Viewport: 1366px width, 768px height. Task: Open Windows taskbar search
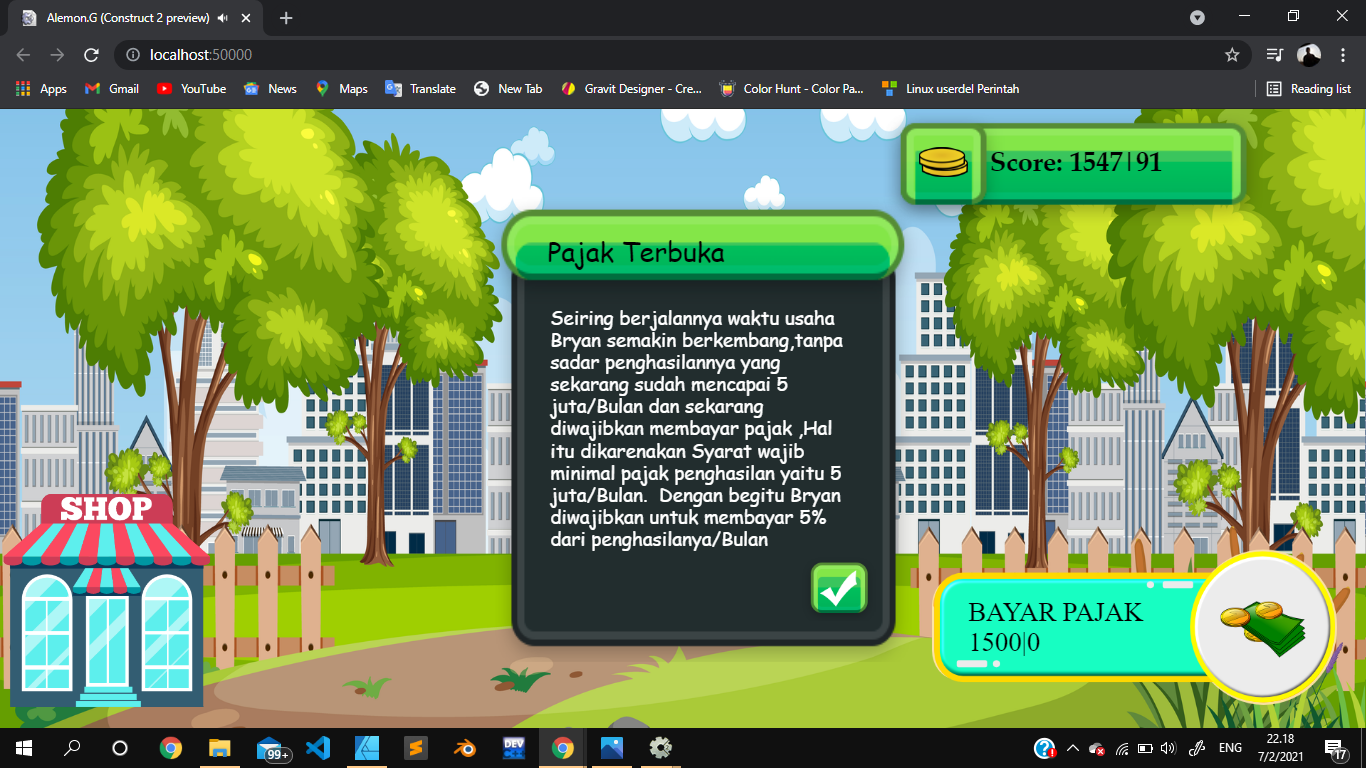72,748
